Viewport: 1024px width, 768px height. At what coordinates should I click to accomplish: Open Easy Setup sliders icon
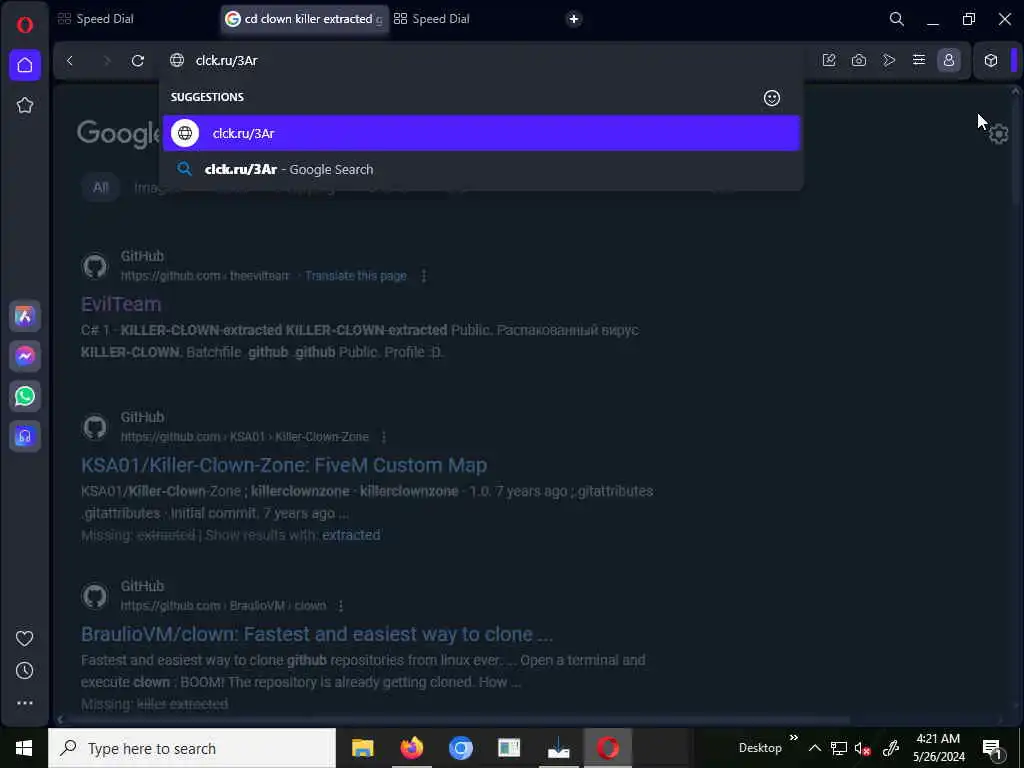pyautogui.click(x=919, y=60)
